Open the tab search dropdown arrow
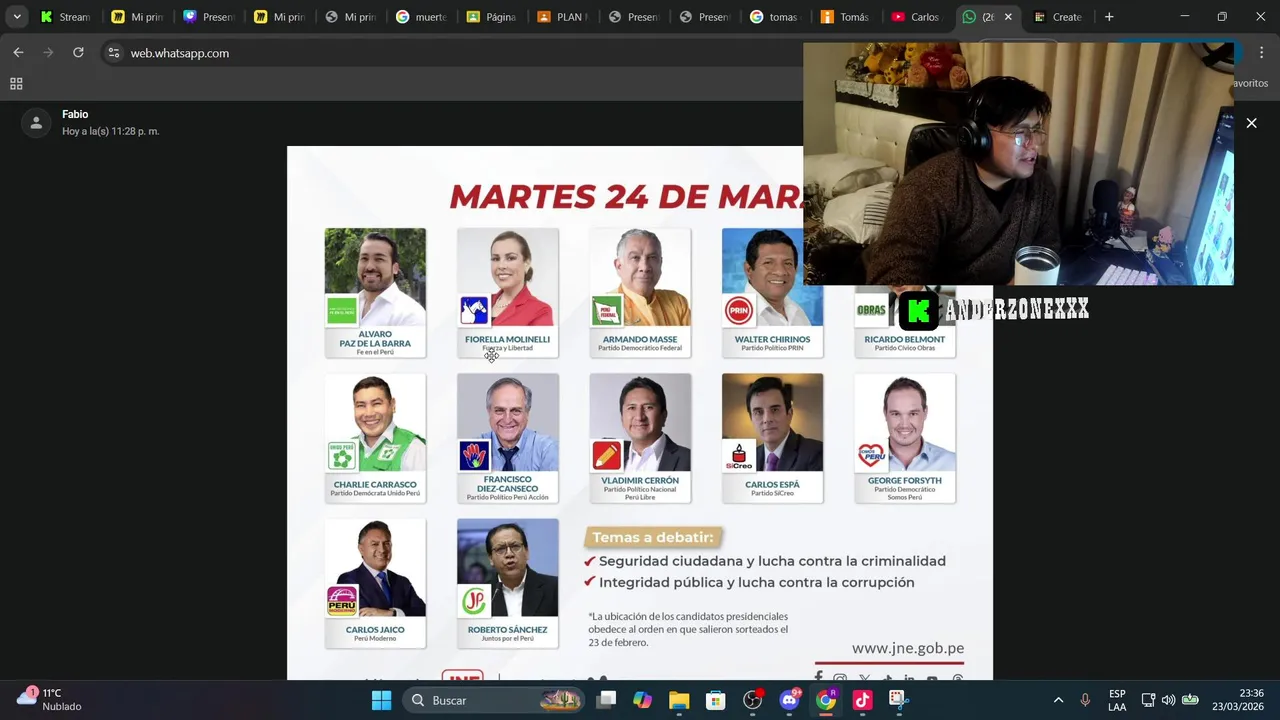Screen dimensions: 1280x720 pyautogui.click(x=17, y=17)
